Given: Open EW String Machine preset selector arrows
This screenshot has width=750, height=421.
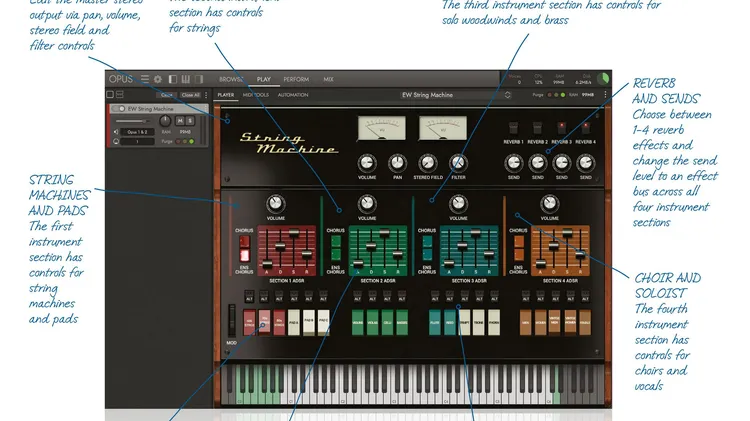Looking at the screenshot, I should [507, 95].
